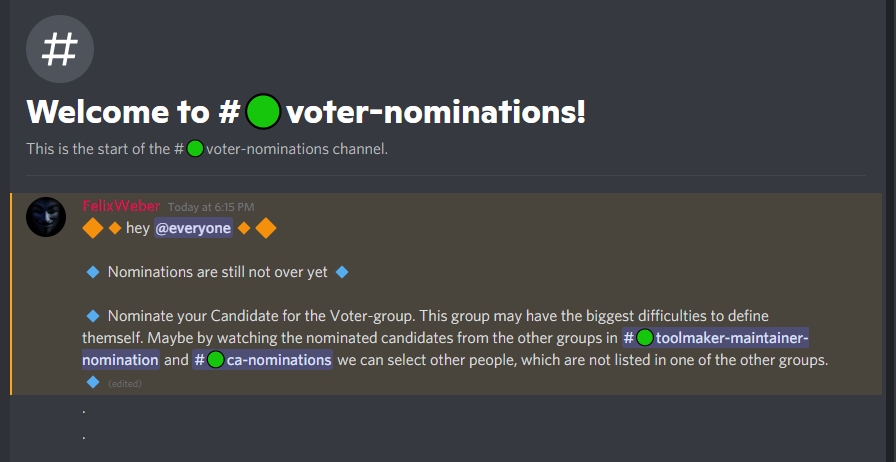Click the large hash channel icon

pos(60,48)
